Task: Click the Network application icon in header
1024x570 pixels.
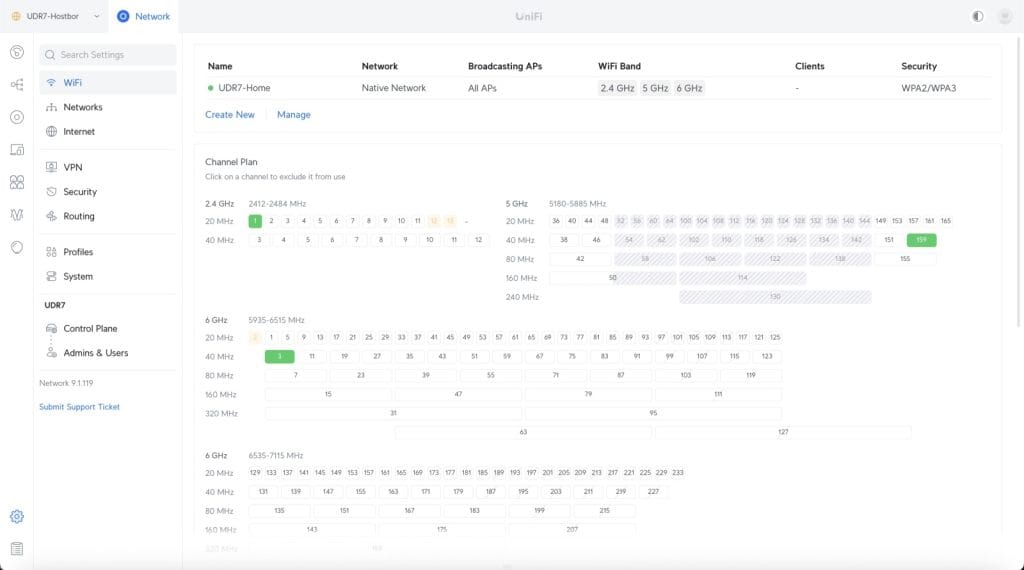Action: click(124, 17)
